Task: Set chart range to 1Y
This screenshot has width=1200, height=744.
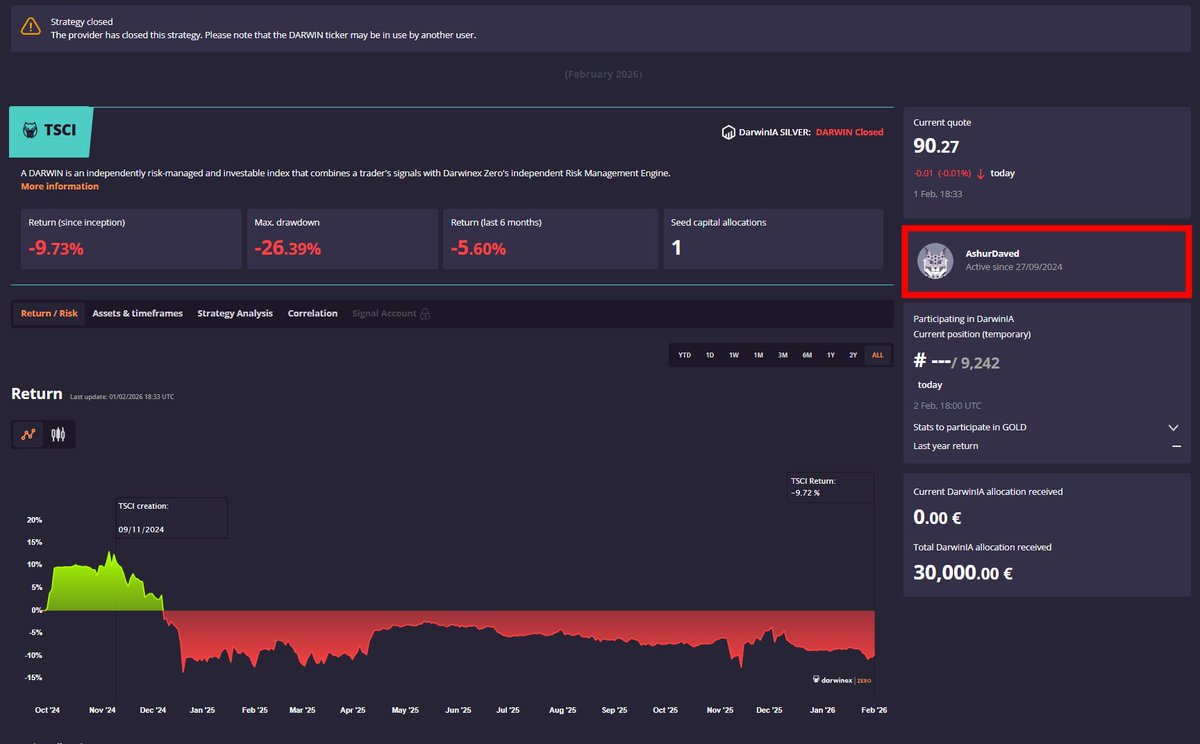Action: (830, 355)
